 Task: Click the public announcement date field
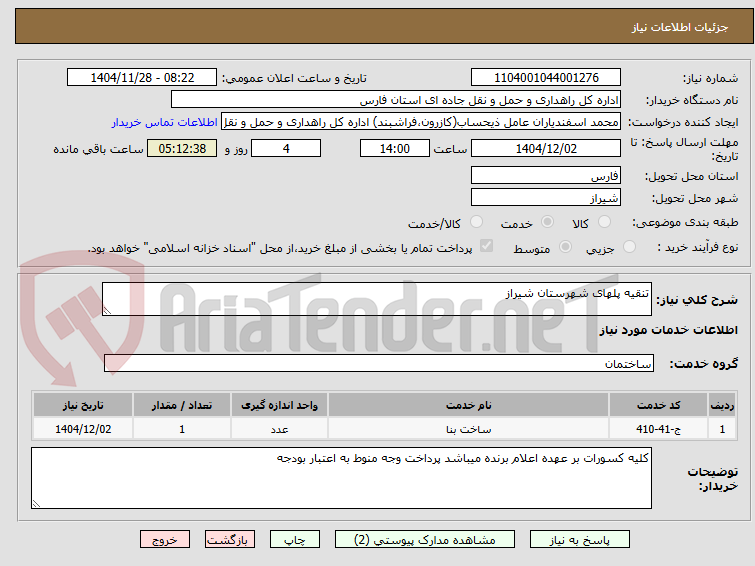(142, 78)
